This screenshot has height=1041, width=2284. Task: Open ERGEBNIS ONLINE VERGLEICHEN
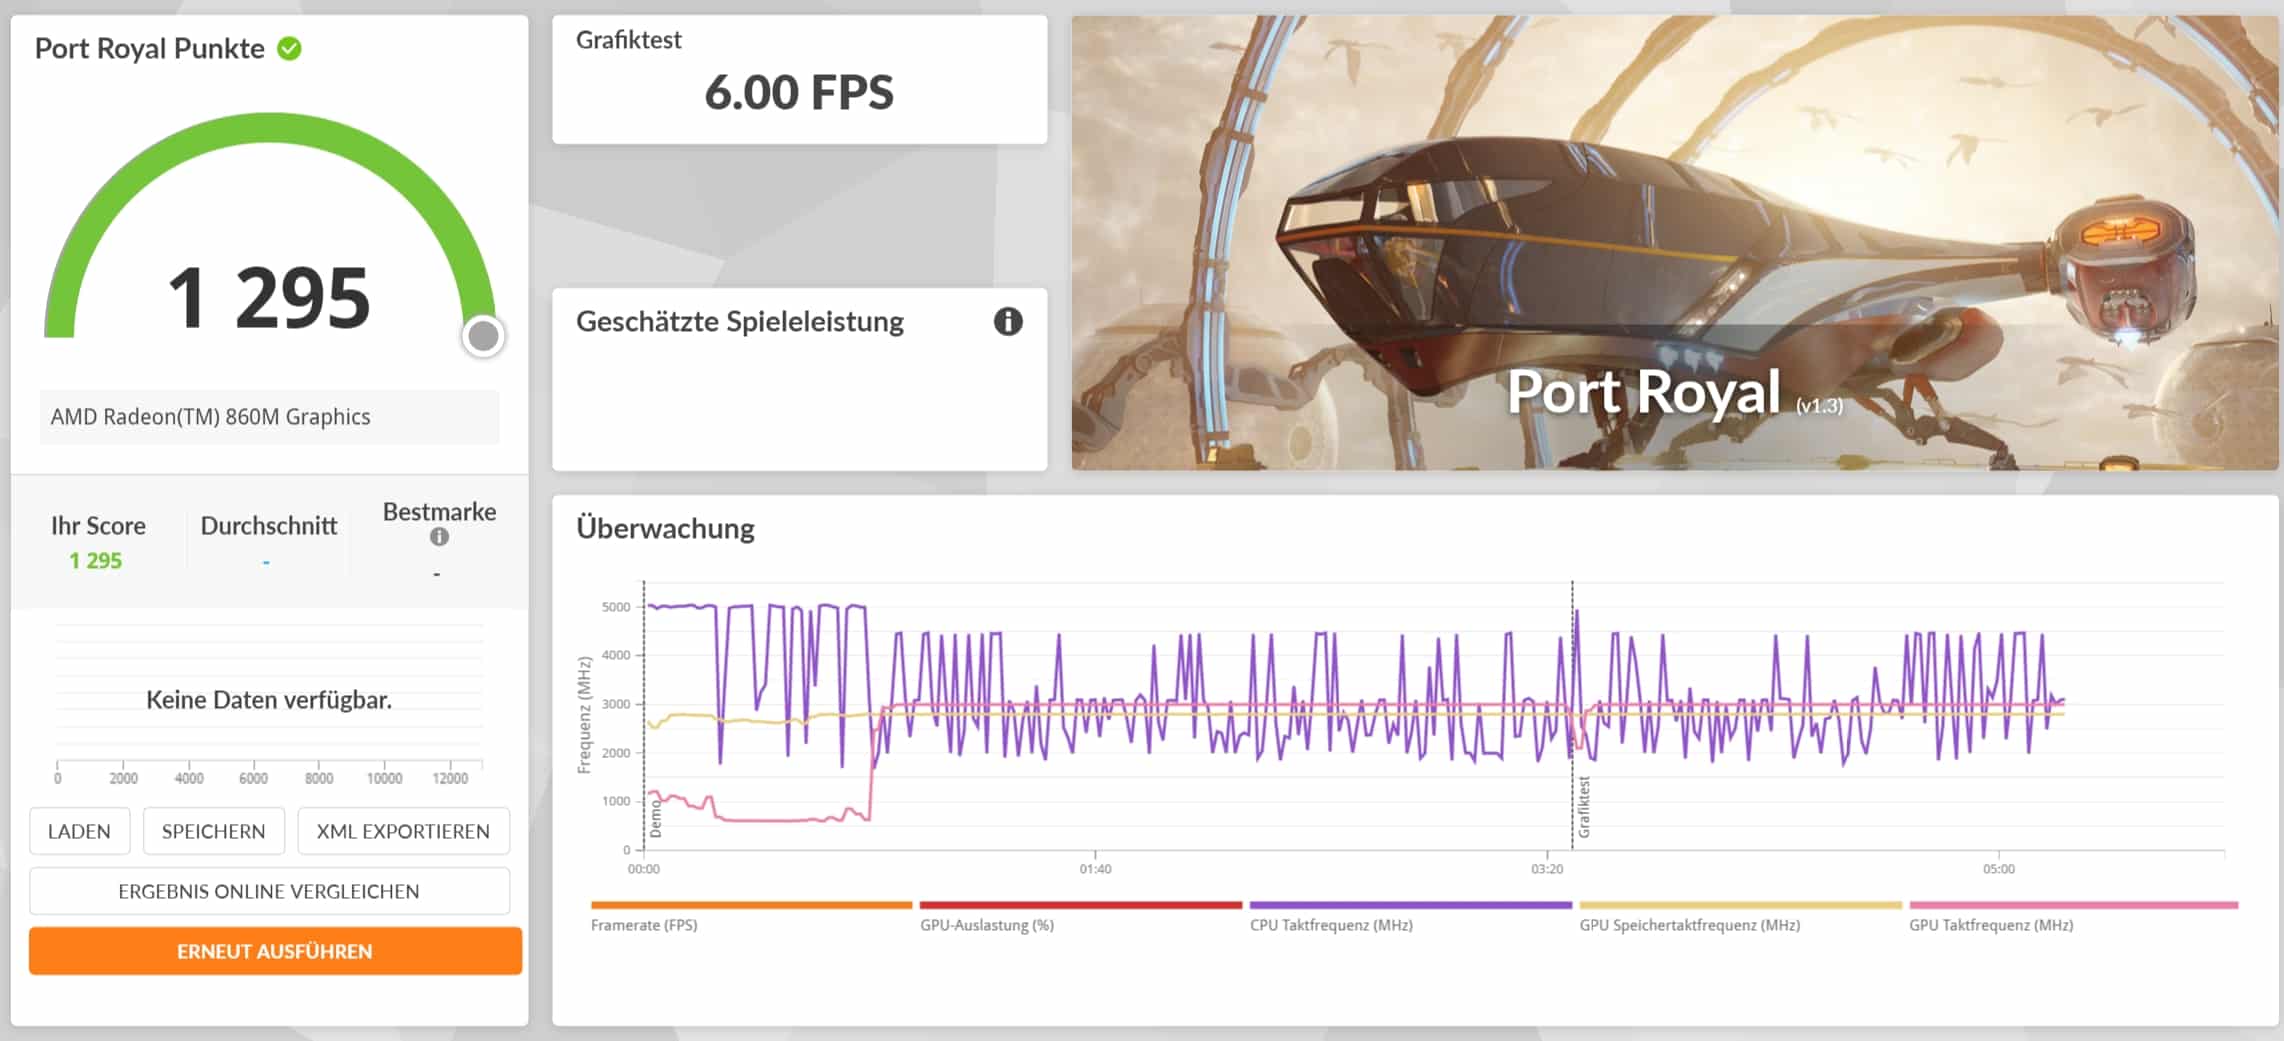tap(269, 891)
